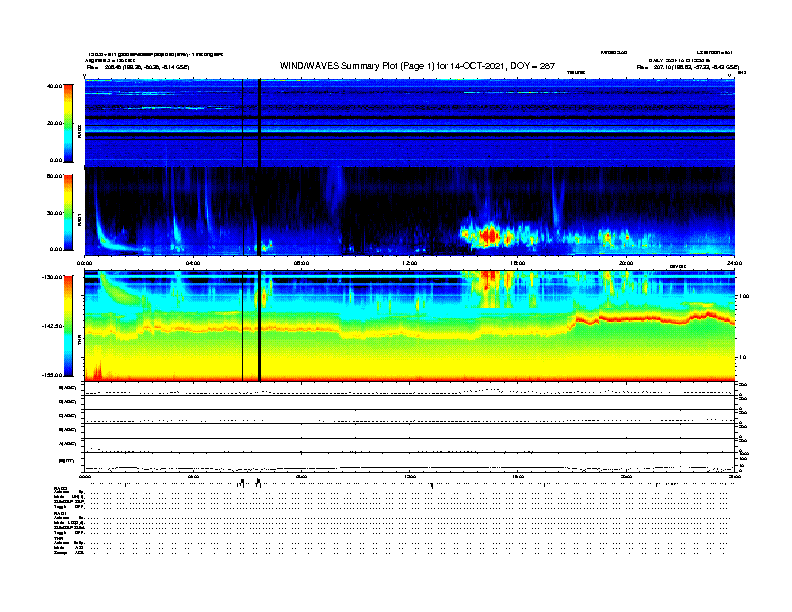Click the rotated RAD2 axis label

79,132
